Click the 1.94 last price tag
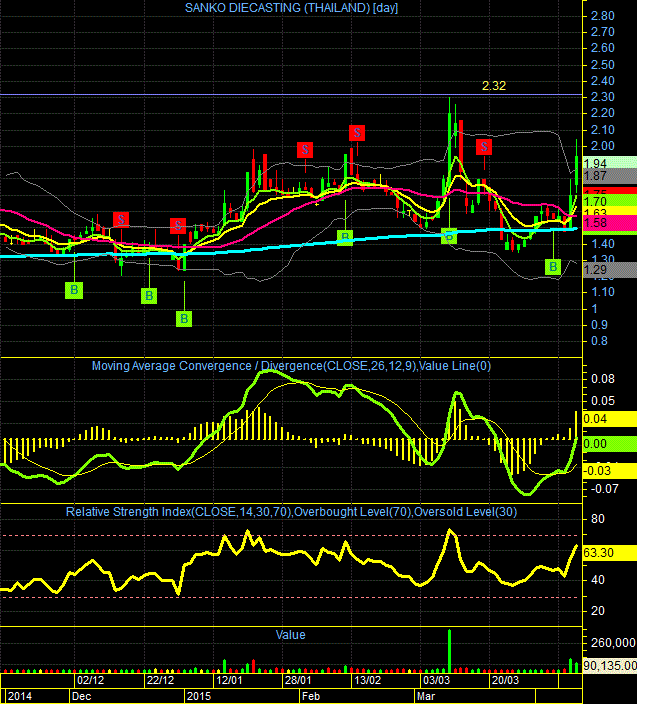 click(610, 163)
